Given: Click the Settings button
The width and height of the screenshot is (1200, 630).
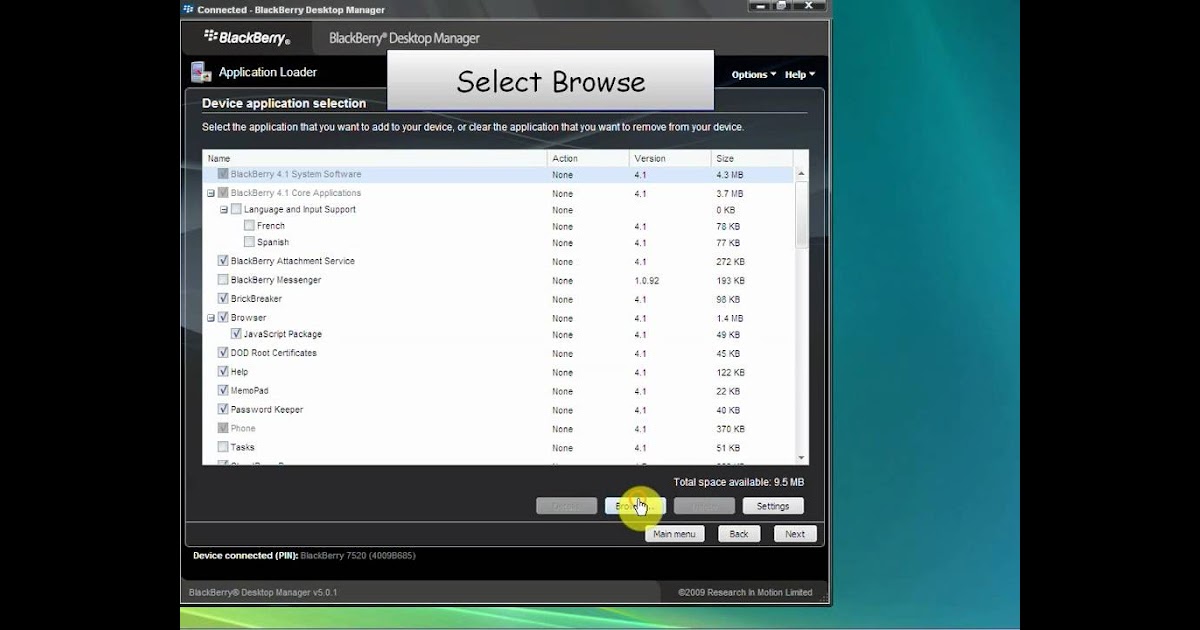Looking at the screenshot, I should click(773, 506).
